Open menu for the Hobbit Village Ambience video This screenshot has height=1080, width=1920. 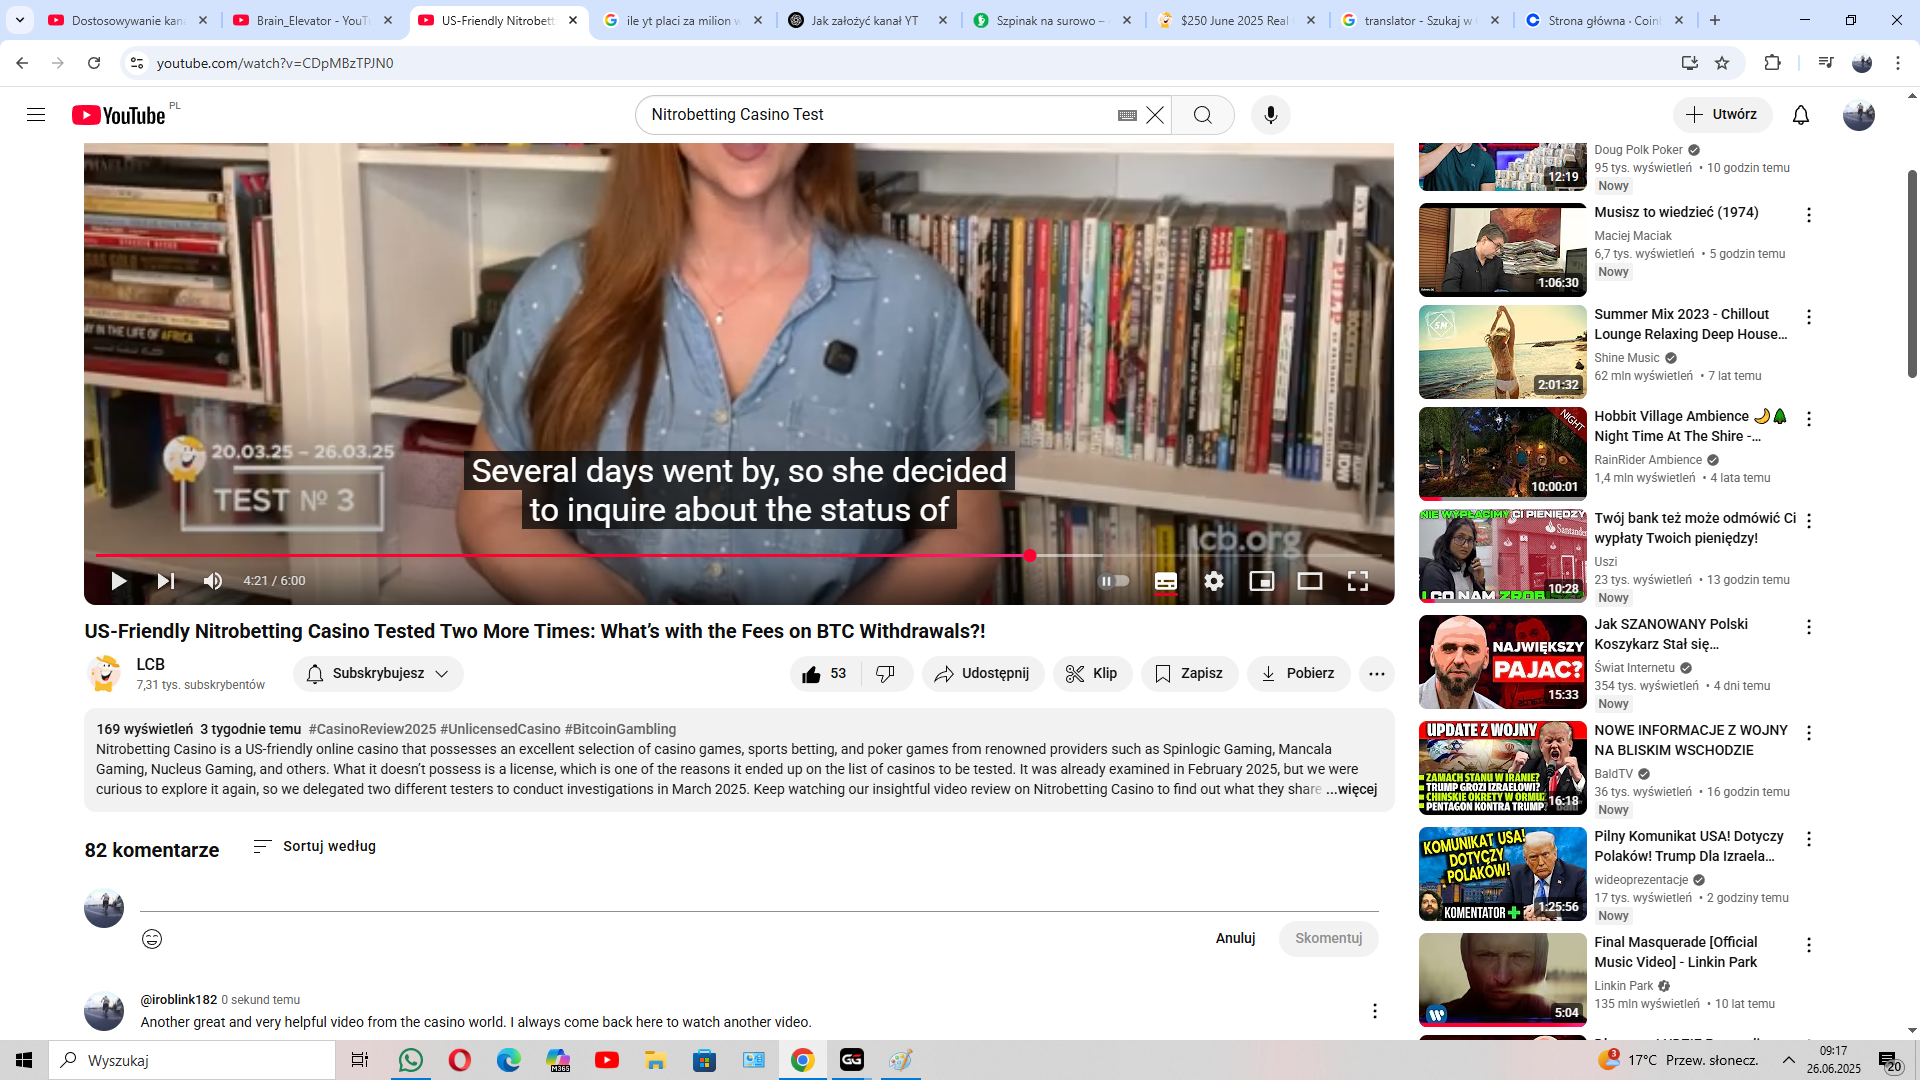(1809, 419)
